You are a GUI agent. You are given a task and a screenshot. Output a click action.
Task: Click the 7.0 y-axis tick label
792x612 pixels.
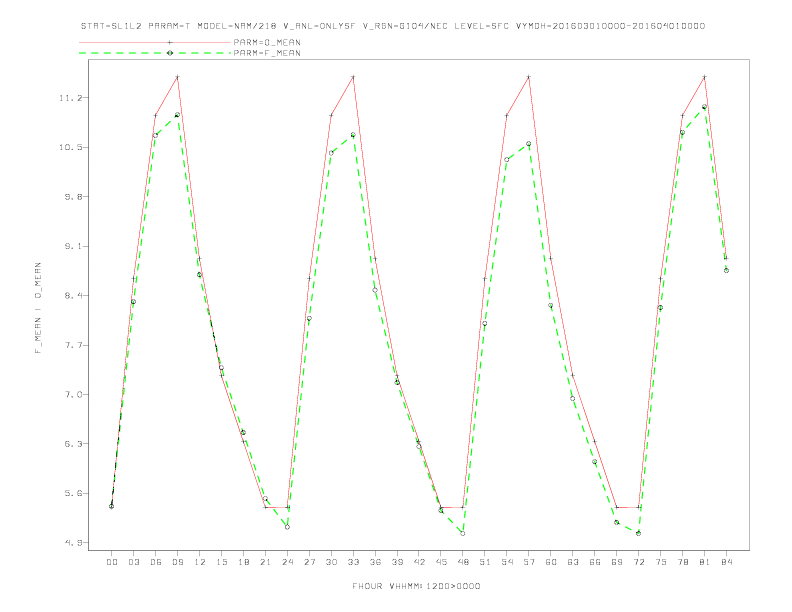(x=74, y=395)
